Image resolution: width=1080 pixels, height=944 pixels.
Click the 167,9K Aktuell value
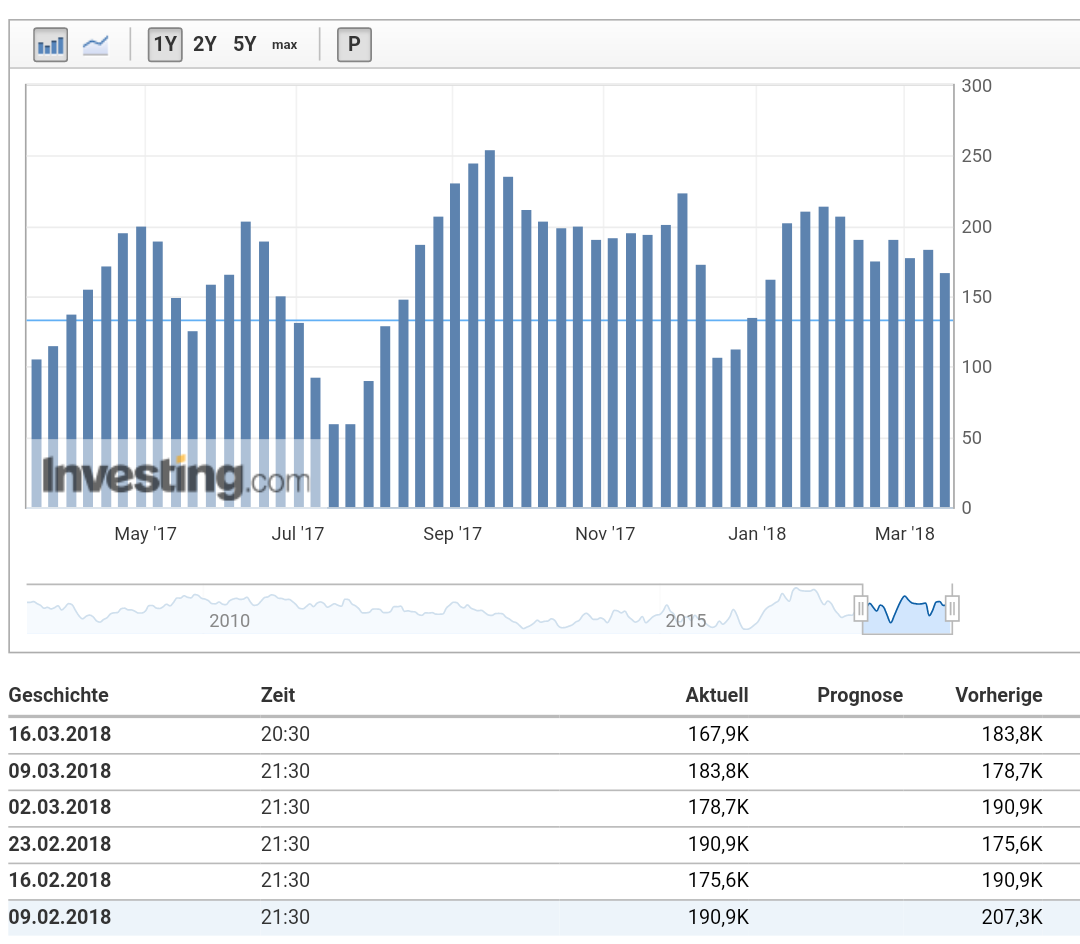[718, 734]
